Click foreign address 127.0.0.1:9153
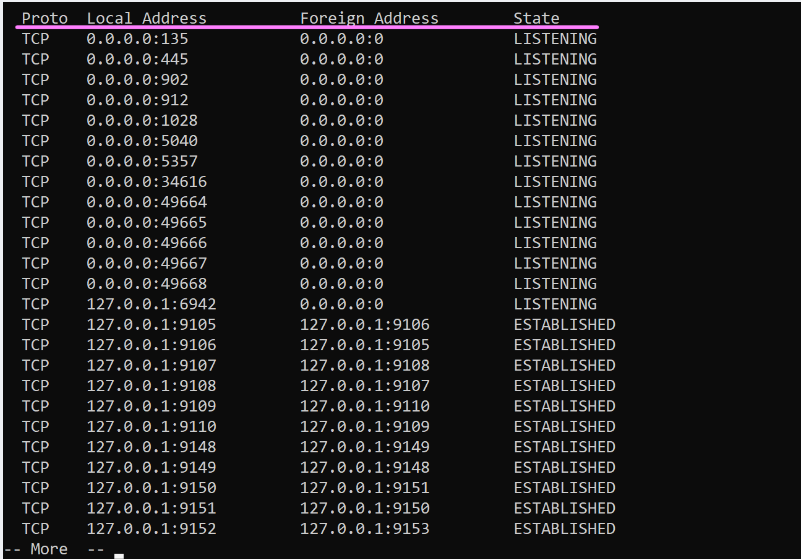 tap(365, 529)
